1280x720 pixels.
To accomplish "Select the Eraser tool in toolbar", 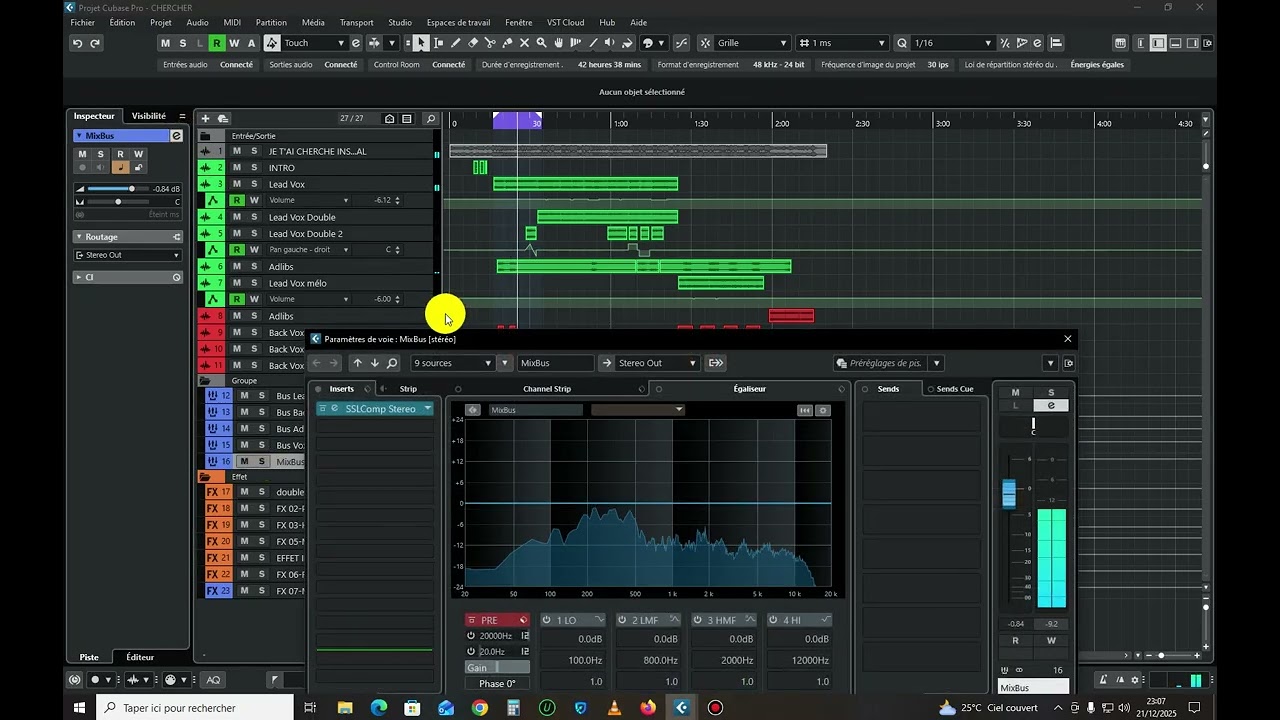I will (x=473, y=43).
